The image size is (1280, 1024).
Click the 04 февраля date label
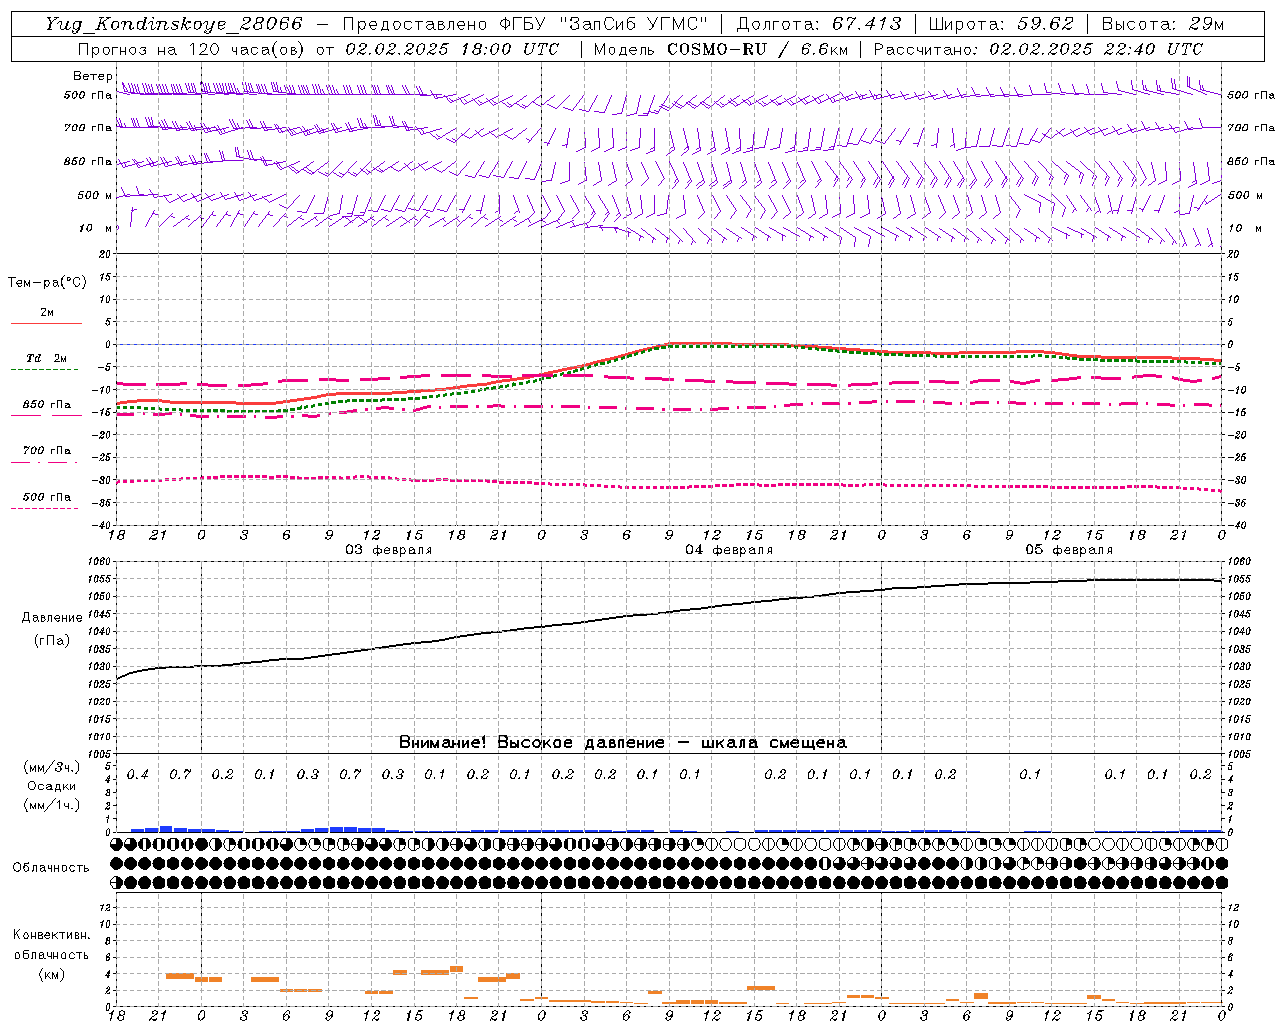729,550
